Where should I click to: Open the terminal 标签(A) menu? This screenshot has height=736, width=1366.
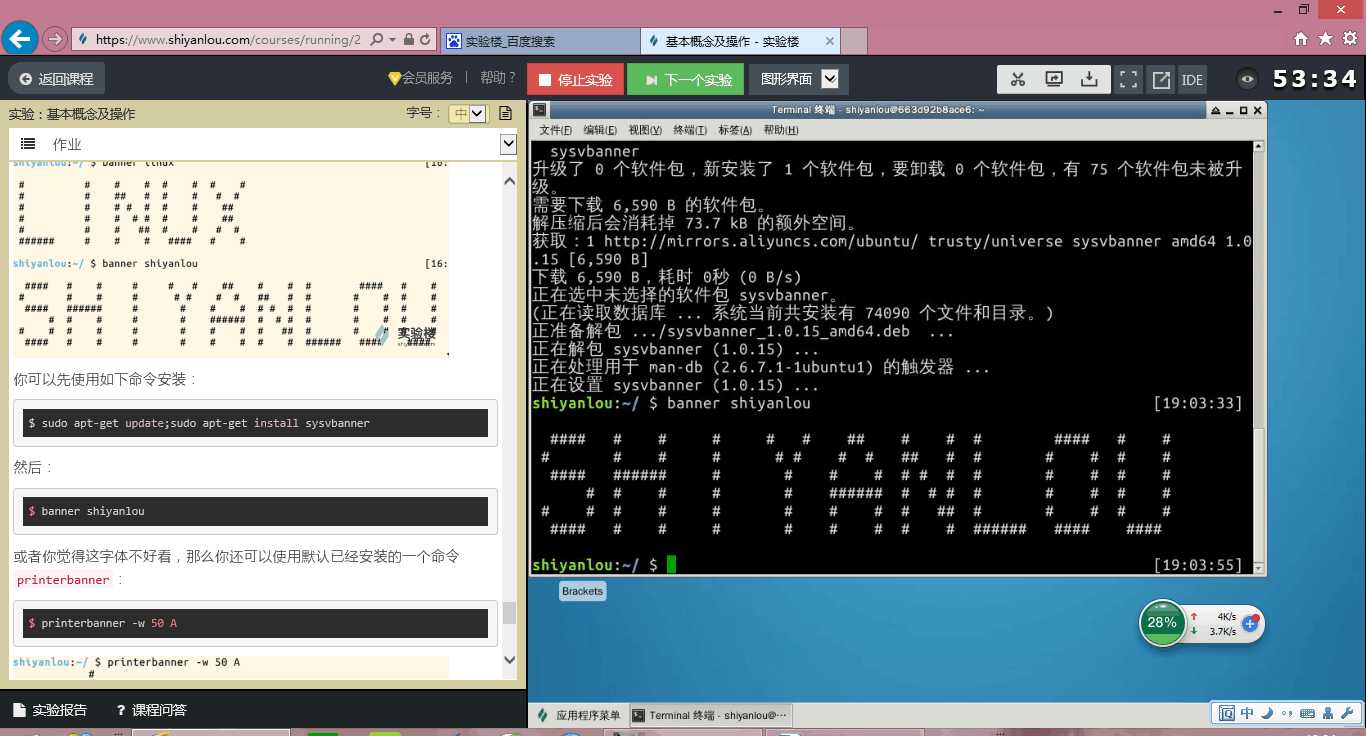735,130
